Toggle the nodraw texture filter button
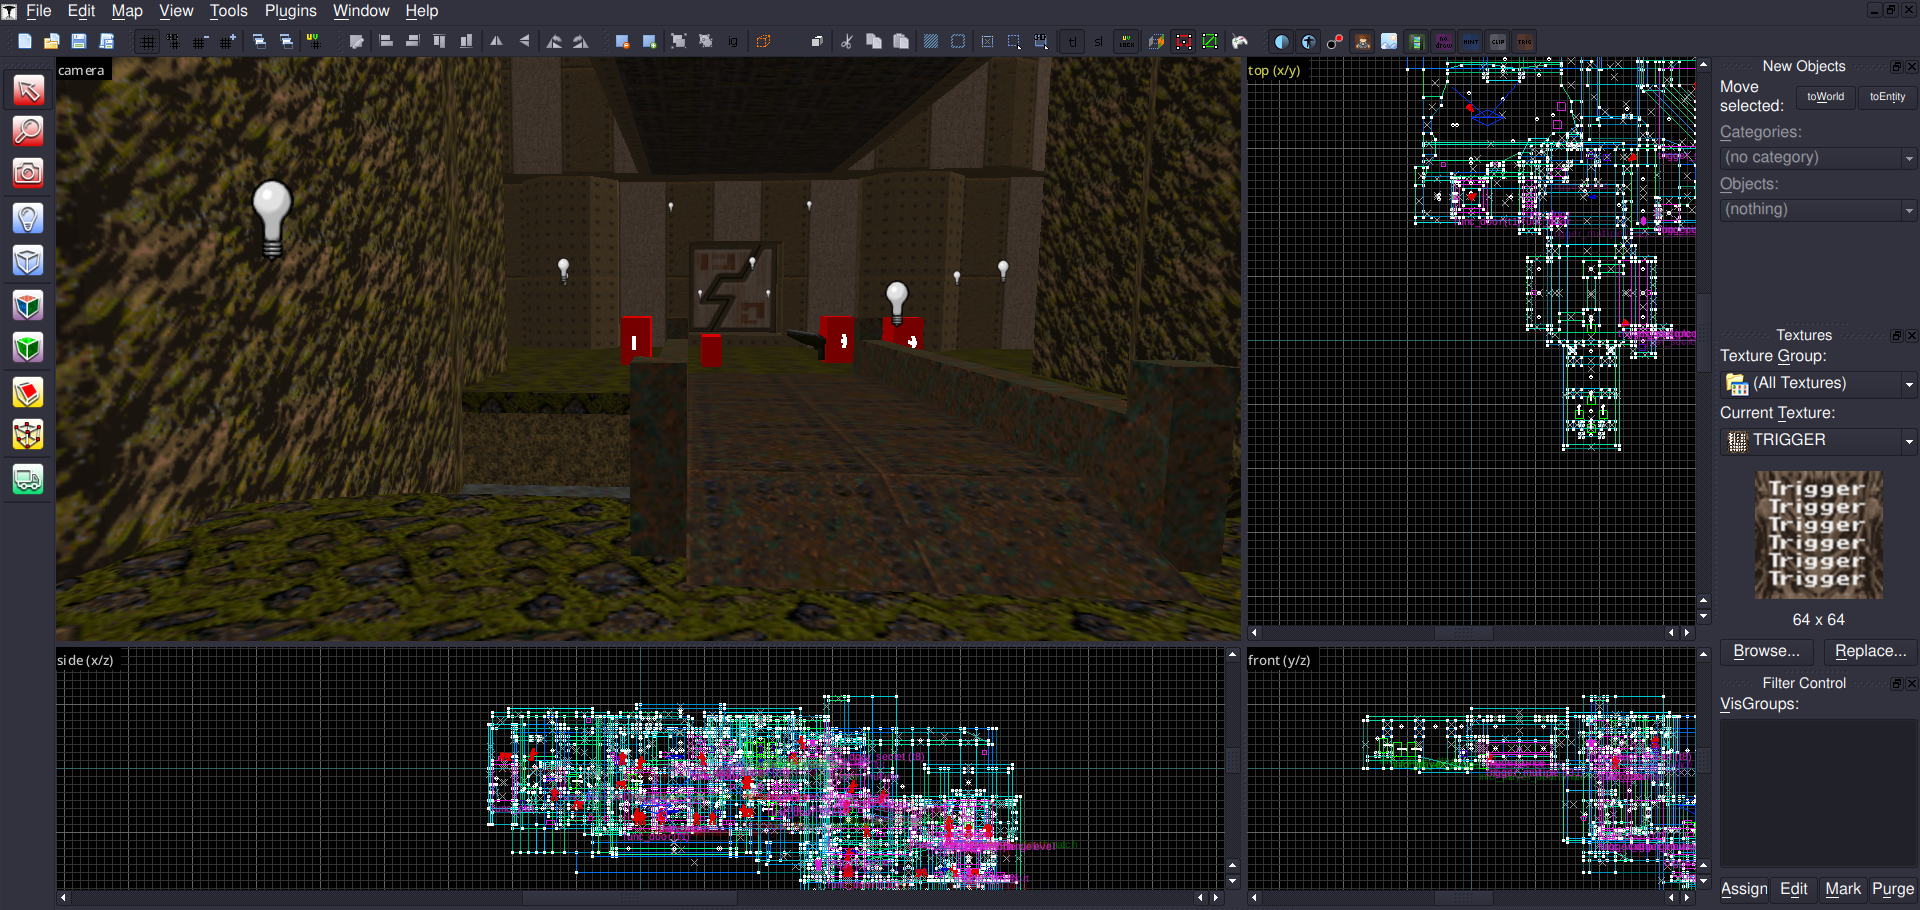 [x=1444, y=42]
